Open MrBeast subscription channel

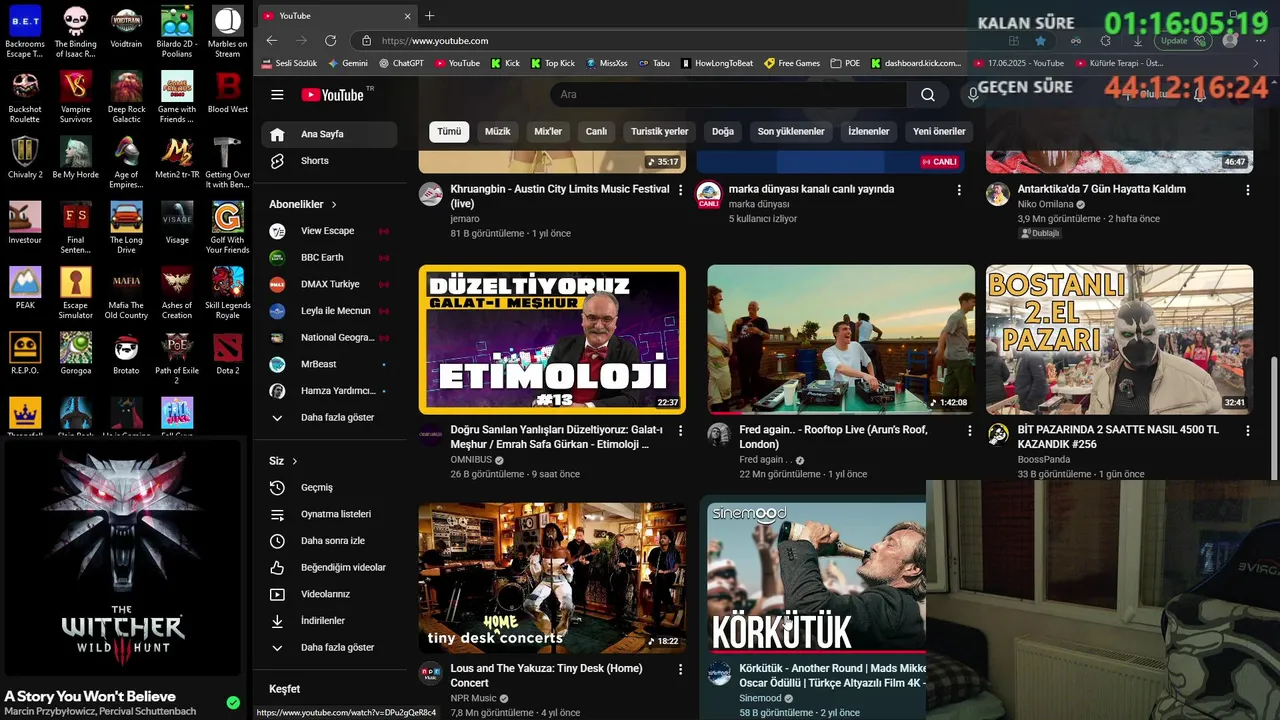(x=329, y=365)
